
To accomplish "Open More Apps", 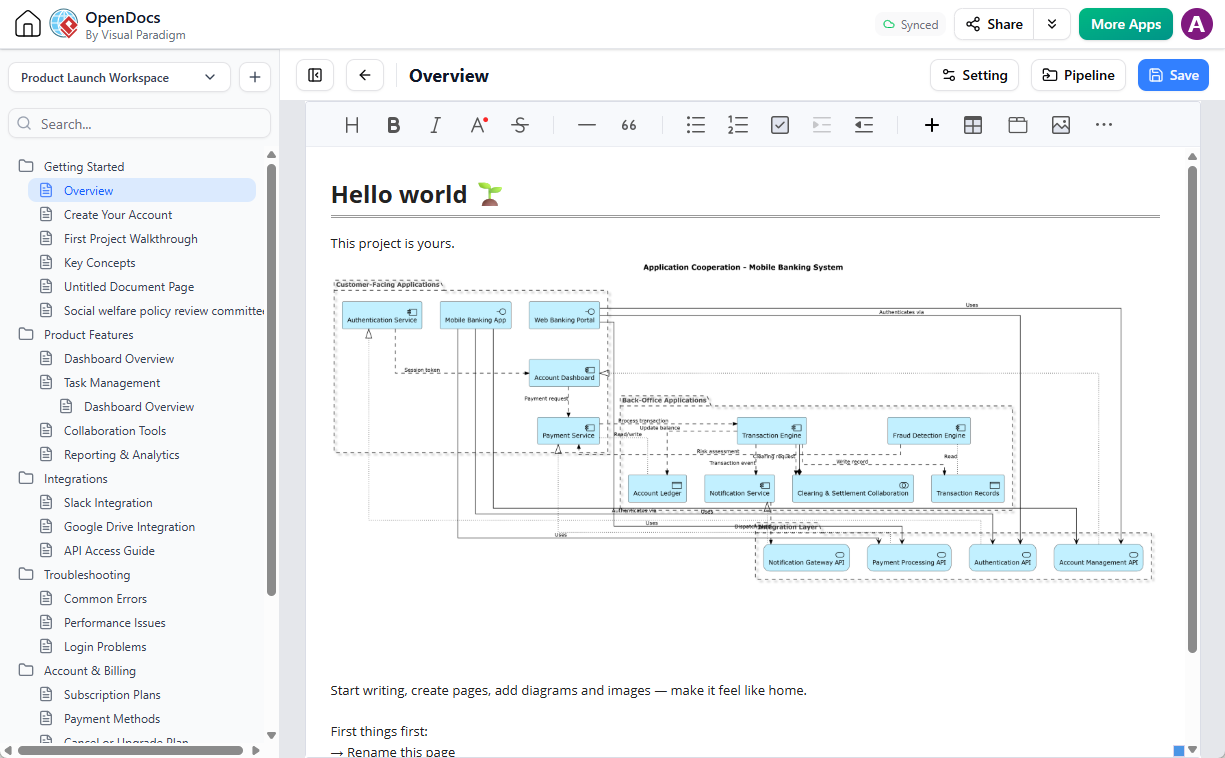I will pyautogui.click(x=1125, y=24).
